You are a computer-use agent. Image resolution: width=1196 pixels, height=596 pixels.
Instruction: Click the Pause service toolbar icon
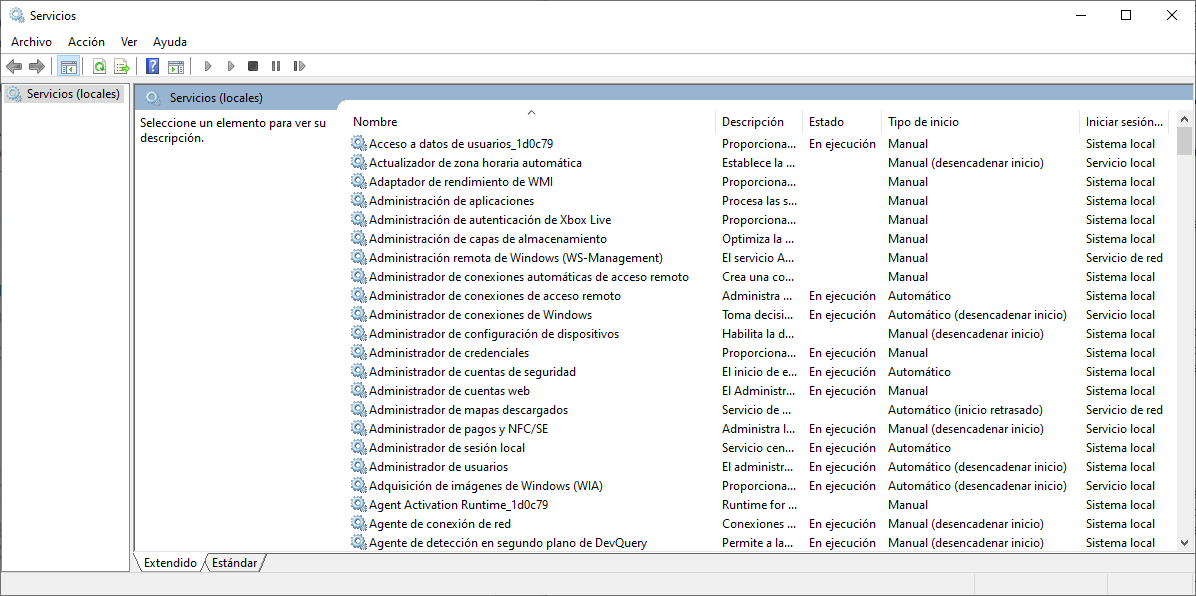(276, 66)
